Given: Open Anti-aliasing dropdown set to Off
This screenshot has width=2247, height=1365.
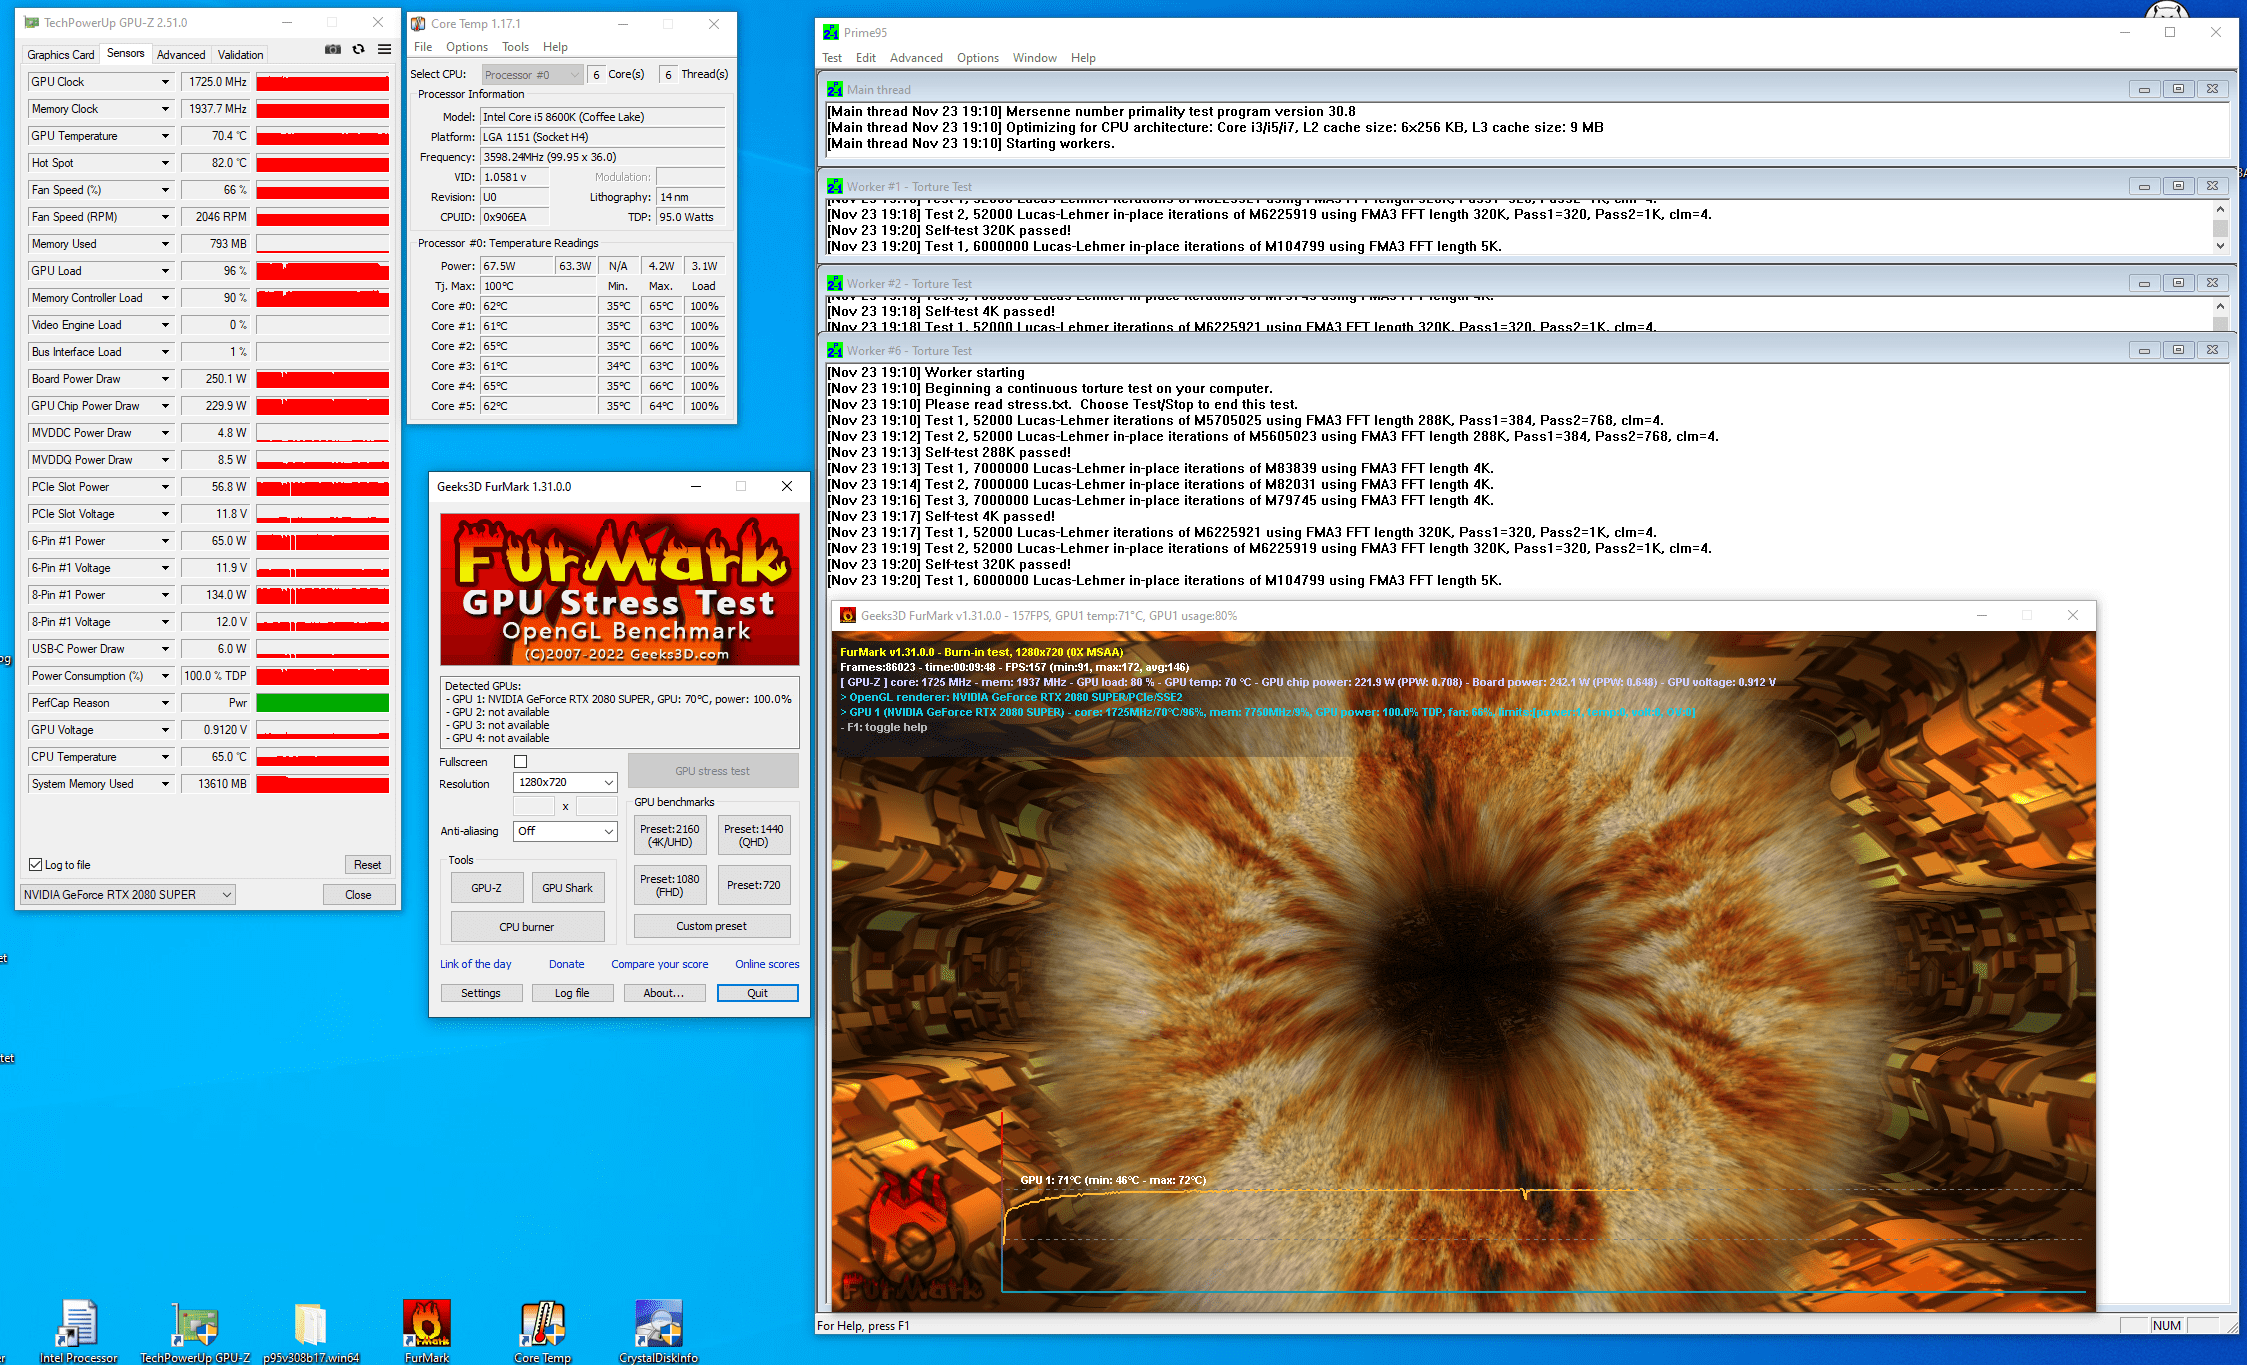Looking at the screenshot, I should [x=565, y=831].
